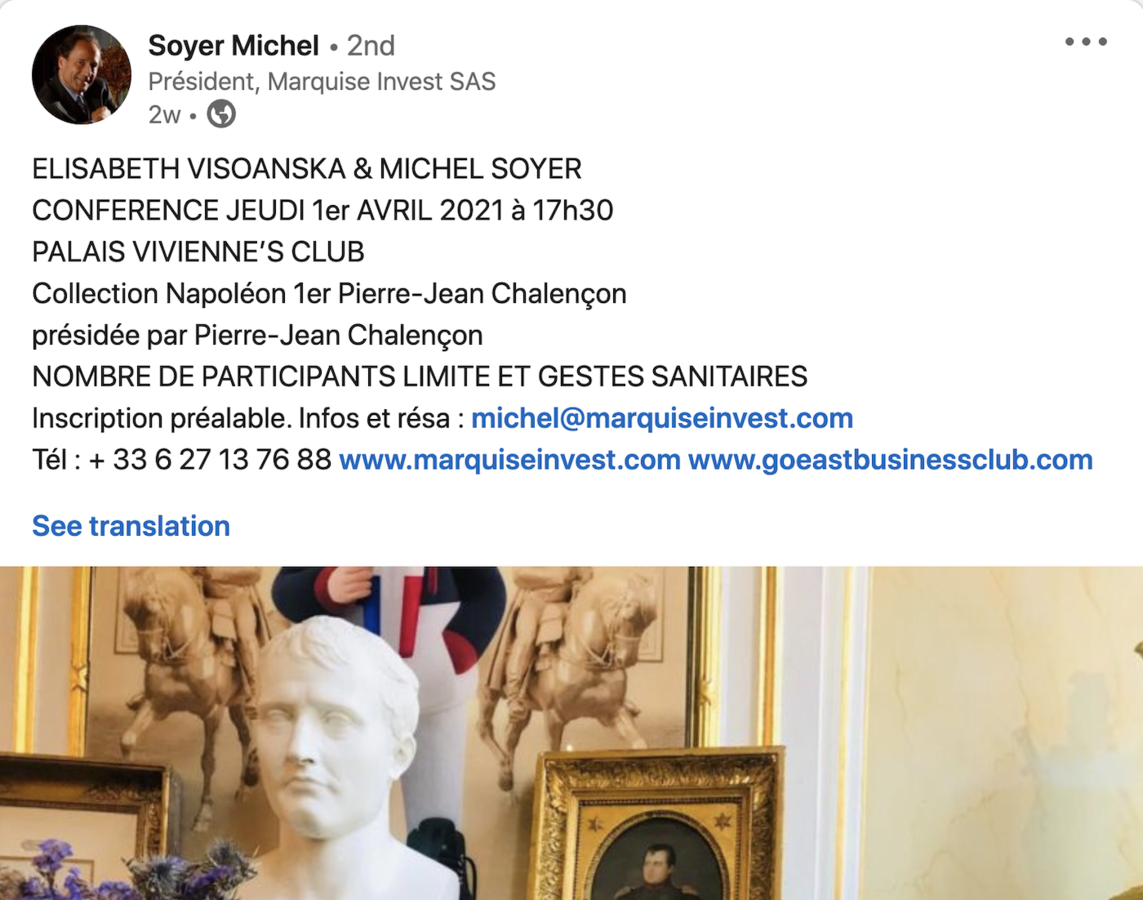Open the Soyer Michel name link

coord(233,46)
